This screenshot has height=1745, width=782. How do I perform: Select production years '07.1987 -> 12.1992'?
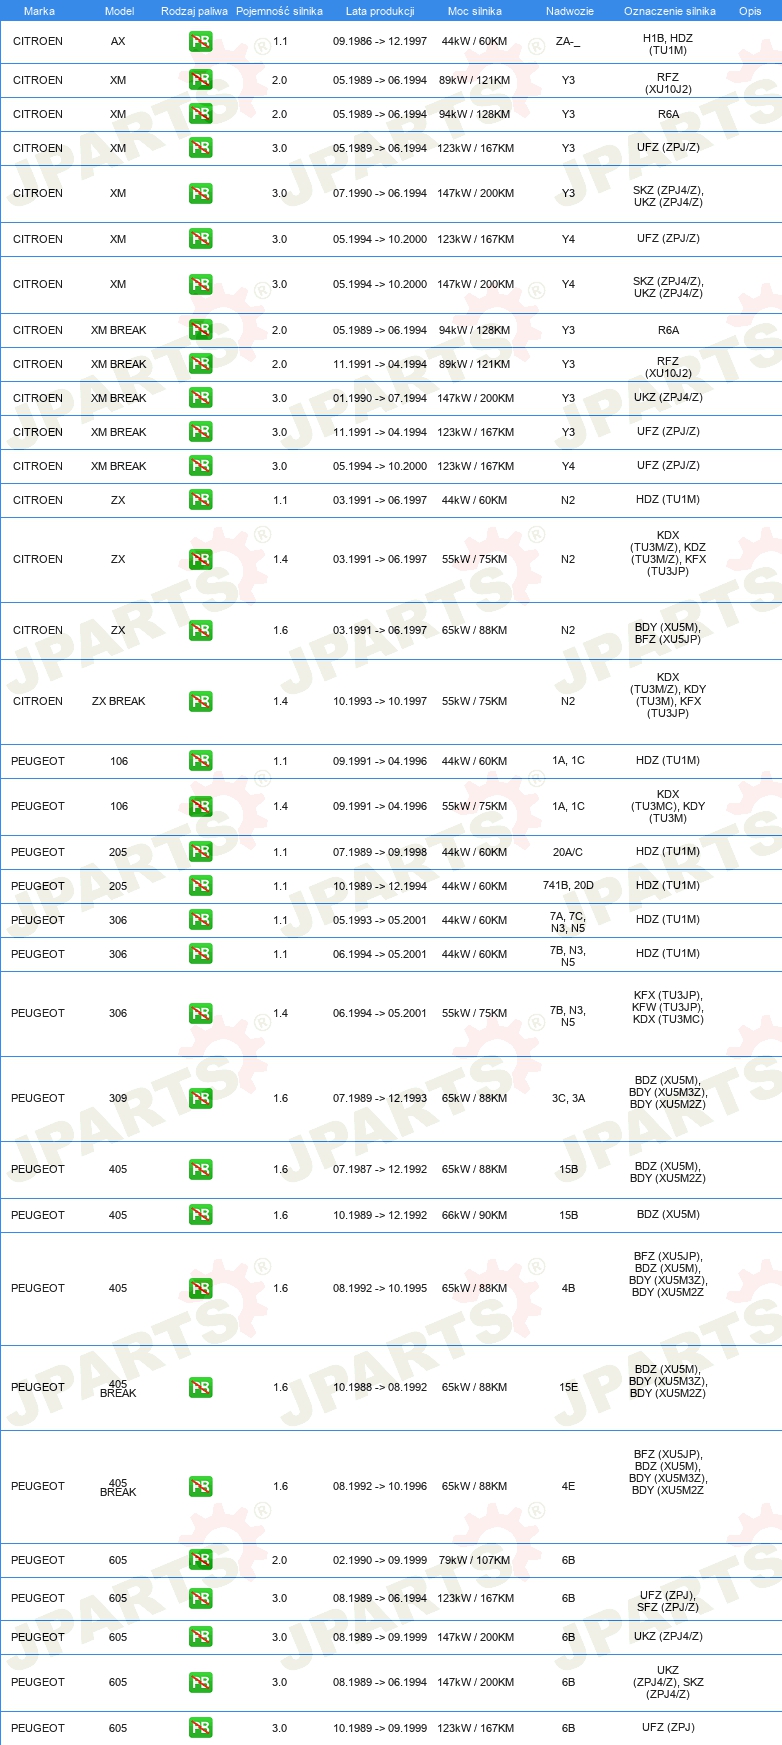(380, 1169)
